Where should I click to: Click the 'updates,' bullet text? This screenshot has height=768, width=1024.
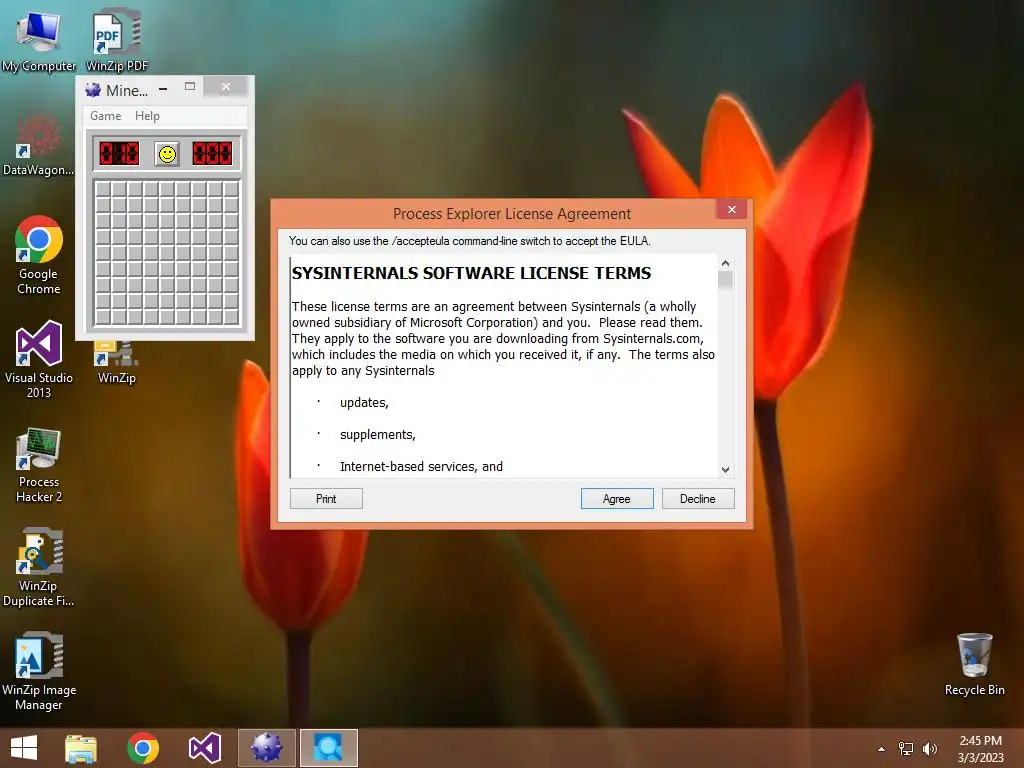(364, 402)
